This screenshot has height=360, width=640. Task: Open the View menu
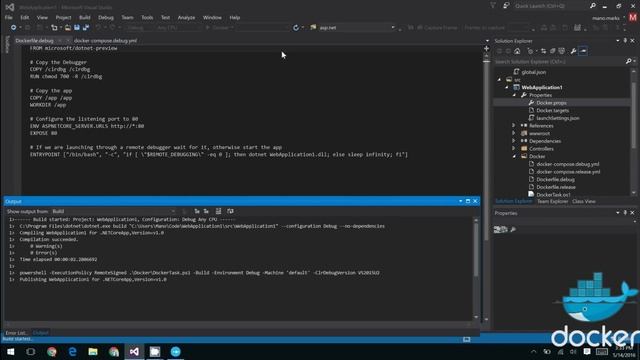42,18
